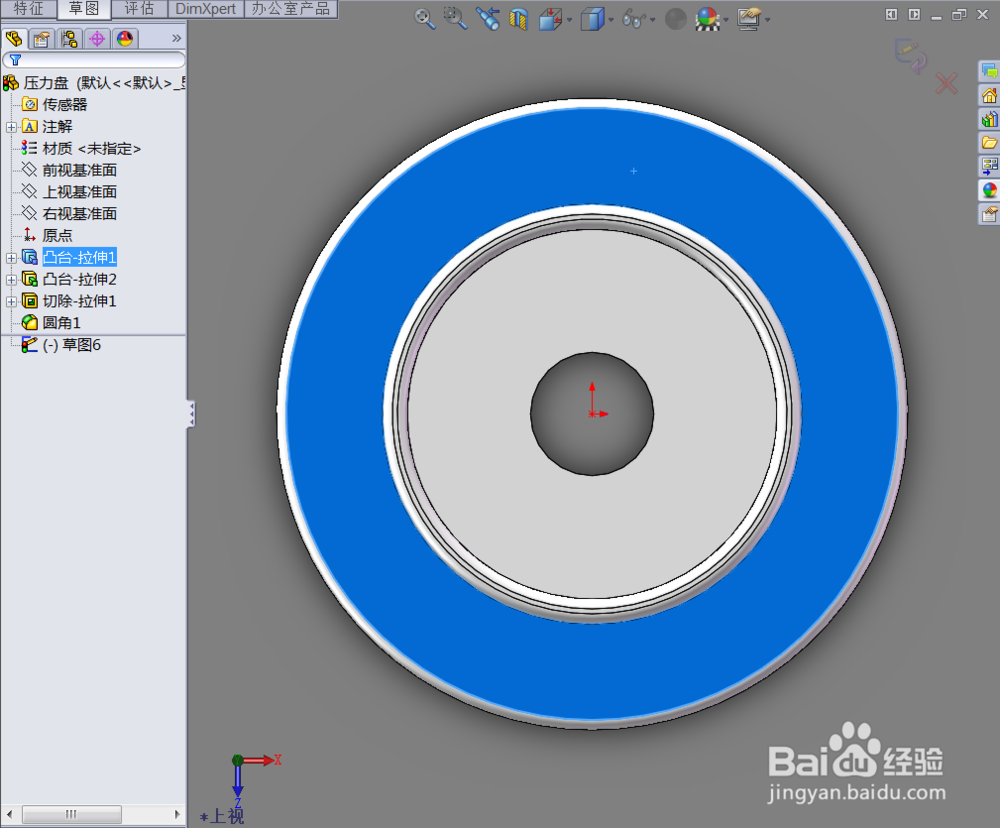Click the Edit Appearance sphere icon
This screenshot has height=828, width=1000.
pos(676,19)
